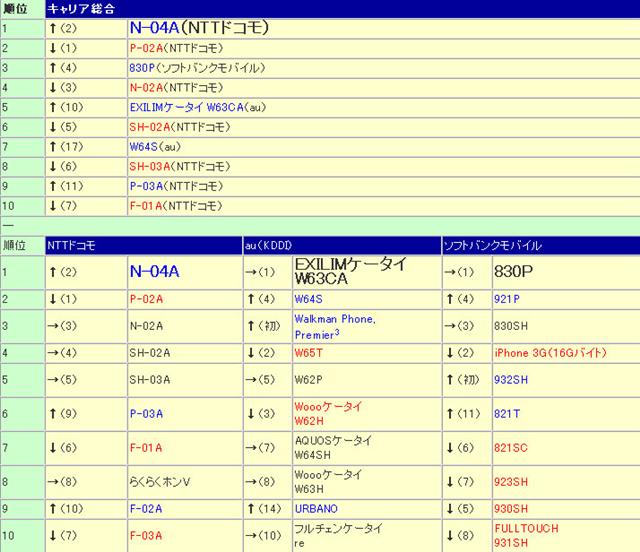The width and height of the screenshot is (640, 552).
Task: Click W65T in the au column
Action: 309,353
